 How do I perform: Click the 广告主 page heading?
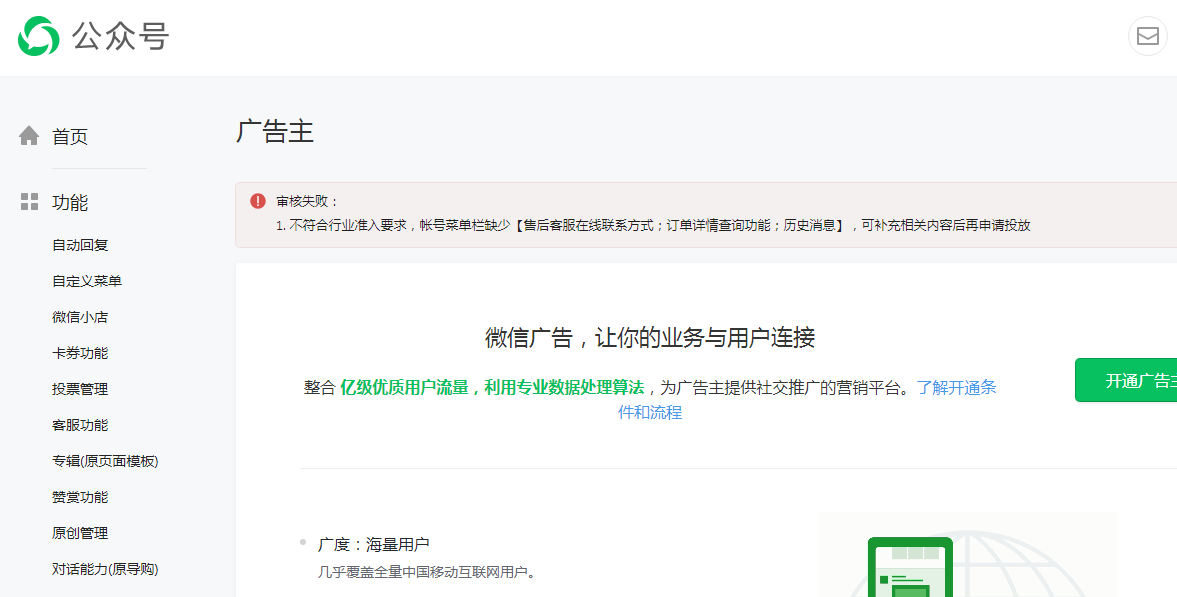tap(275, 131)
